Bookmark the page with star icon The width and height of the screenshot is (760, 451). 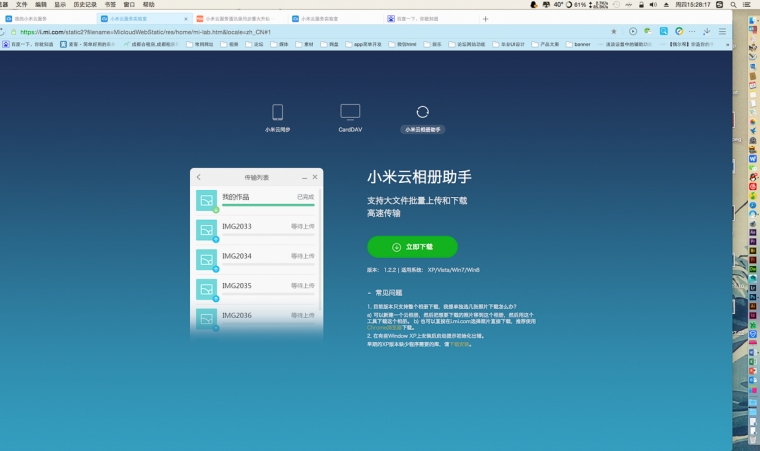pyautogui.click(x=614, y=32)
